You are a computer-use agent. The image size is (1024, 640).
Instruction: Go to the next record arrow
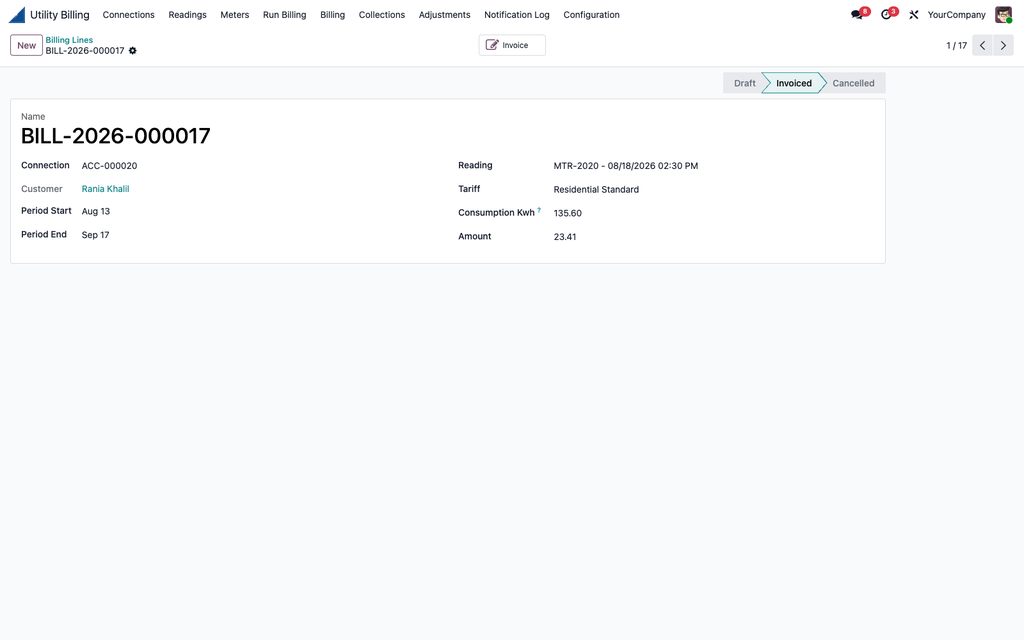1003,45
